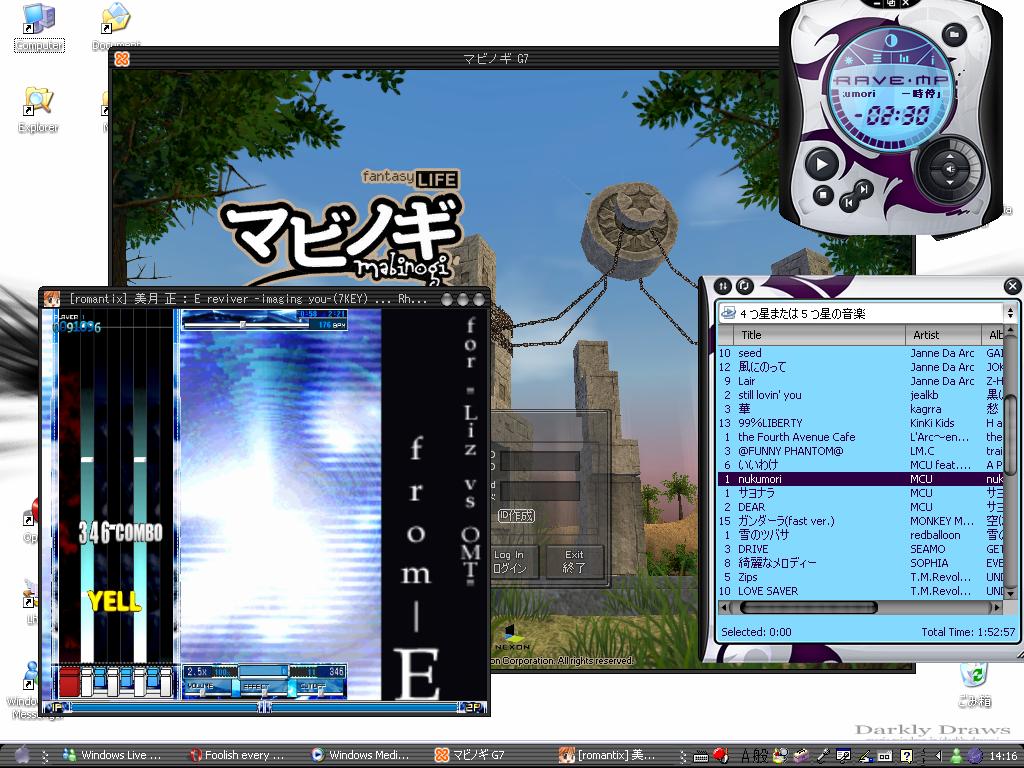Open the visualization star icon on the player
This screenshot has height=768, width=1024.
tap(849, 60)
